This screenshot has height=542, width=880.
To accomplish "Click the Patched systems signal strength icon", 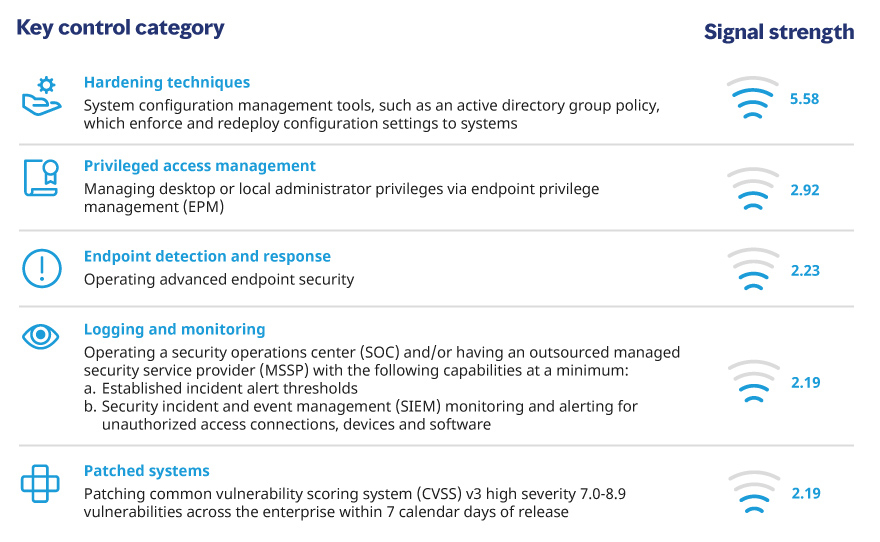I will [753, 493].
